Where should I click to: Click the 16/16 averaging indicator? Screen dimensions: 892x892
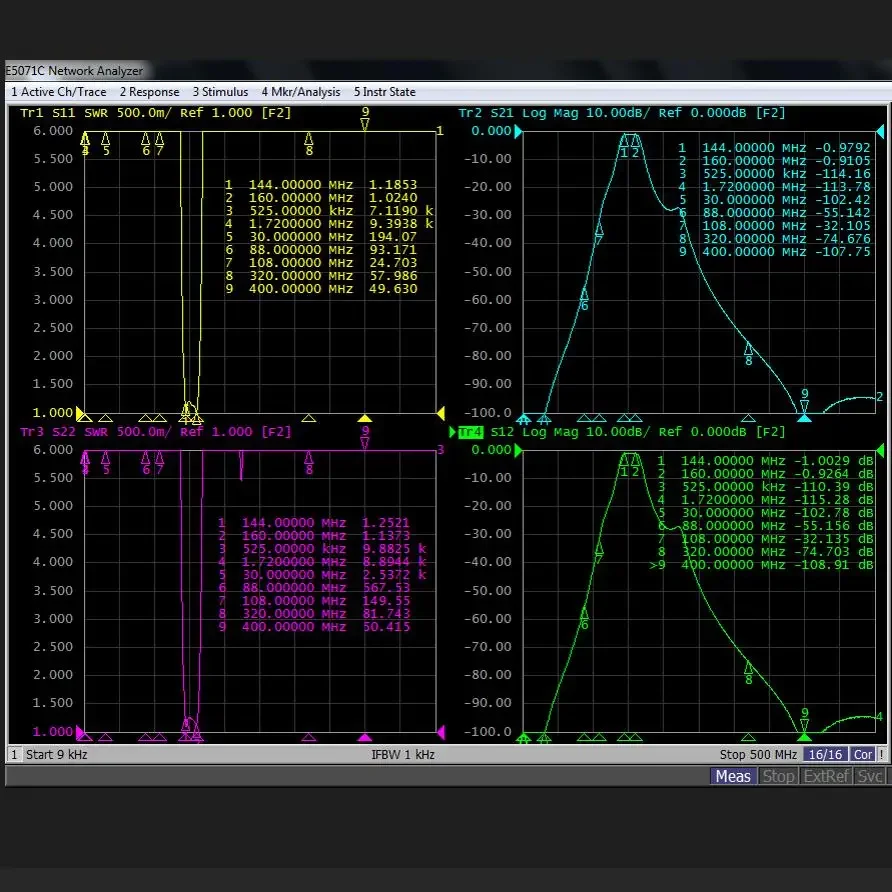tap(825, 754)
